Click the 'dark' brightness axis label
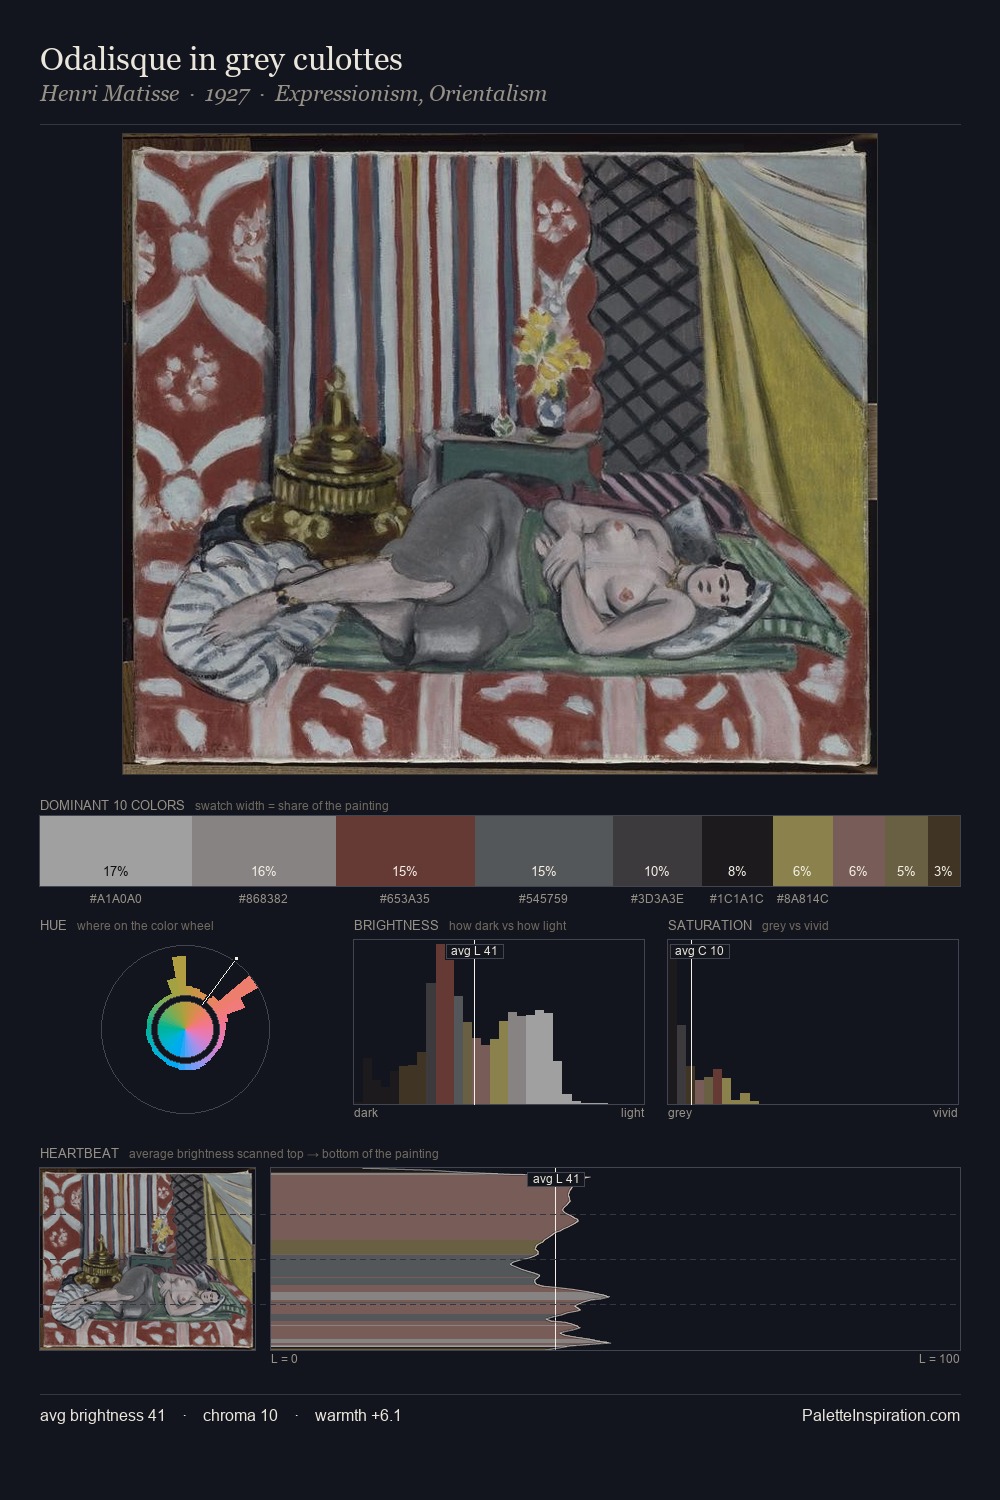Viewport: 1000px width, 1500px height. [x=366, y=1112]
